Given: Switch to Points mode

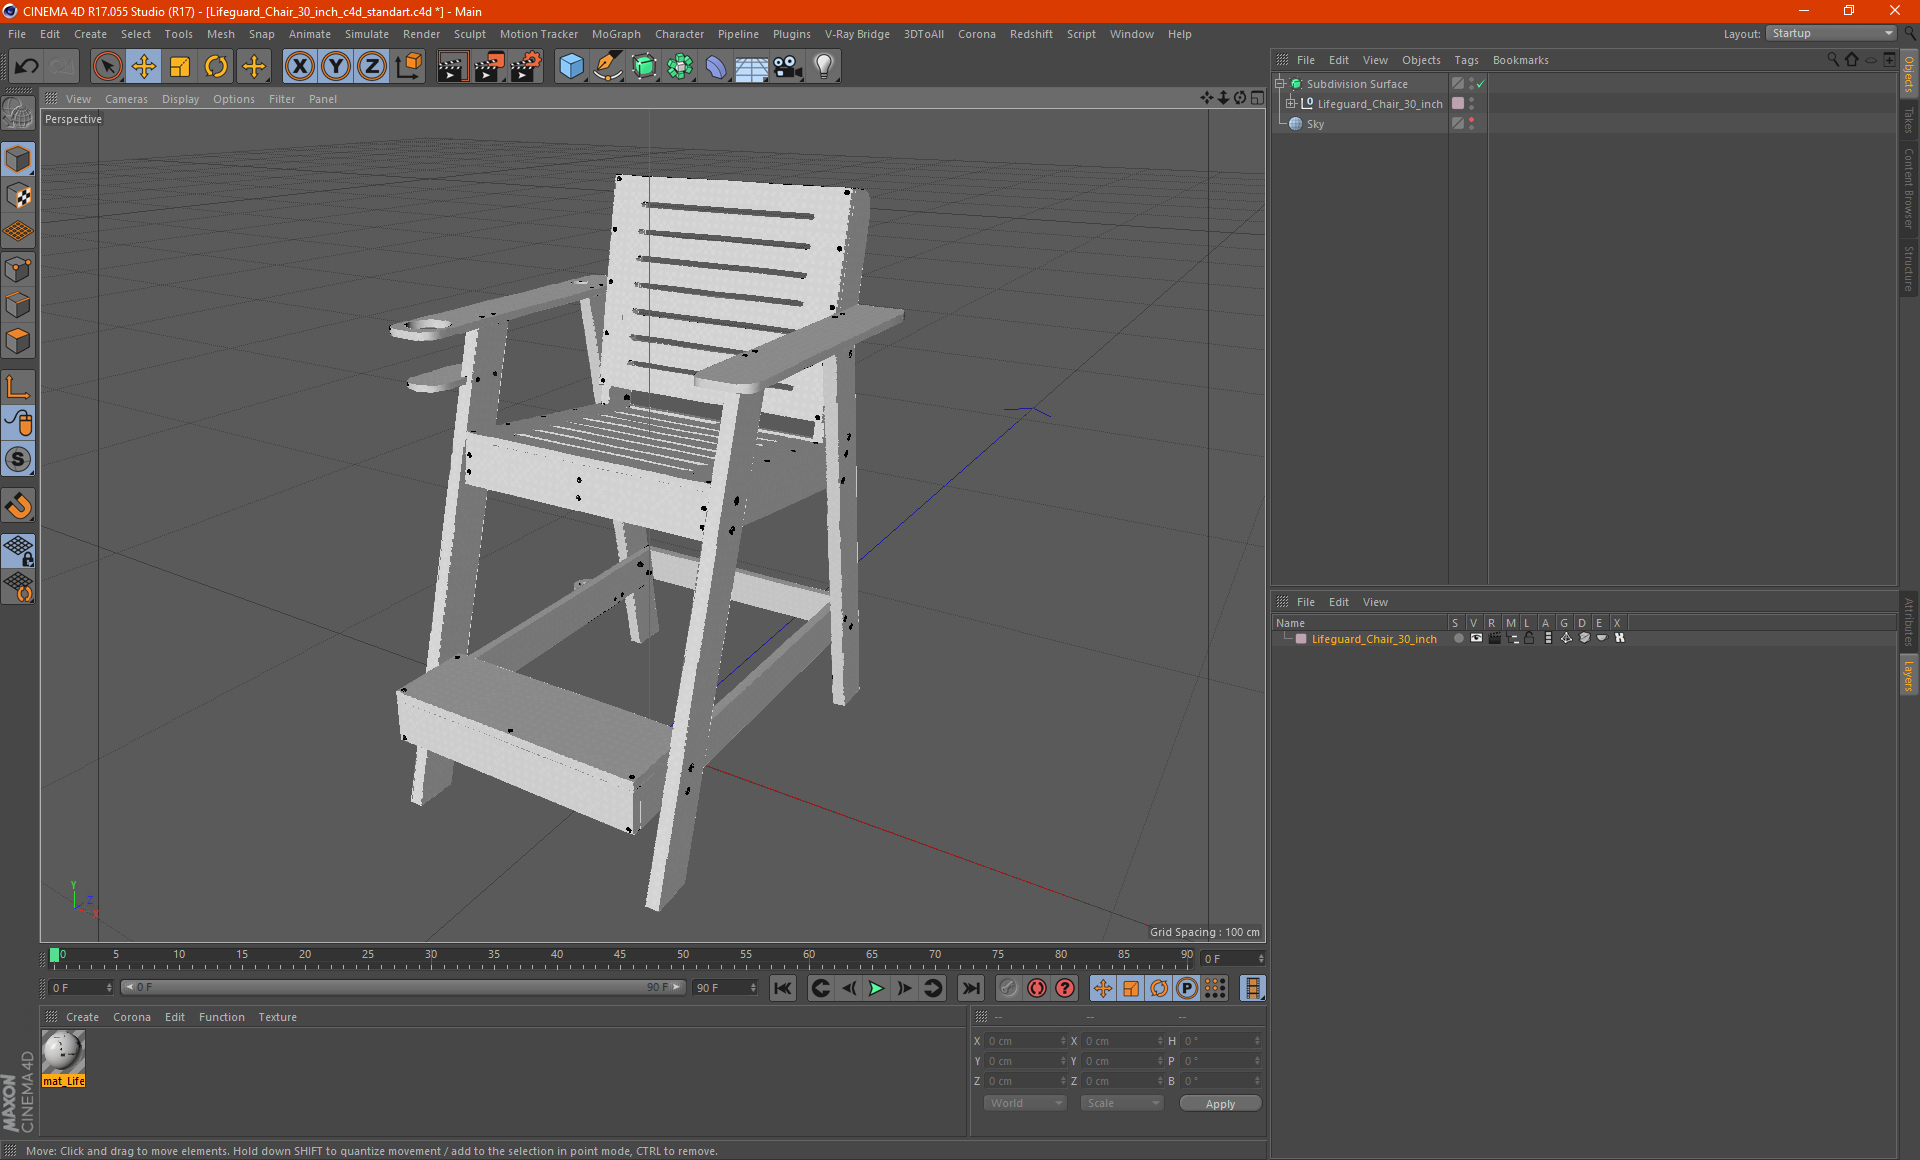Looking at the screenshot, I should [x=18, y=269].
